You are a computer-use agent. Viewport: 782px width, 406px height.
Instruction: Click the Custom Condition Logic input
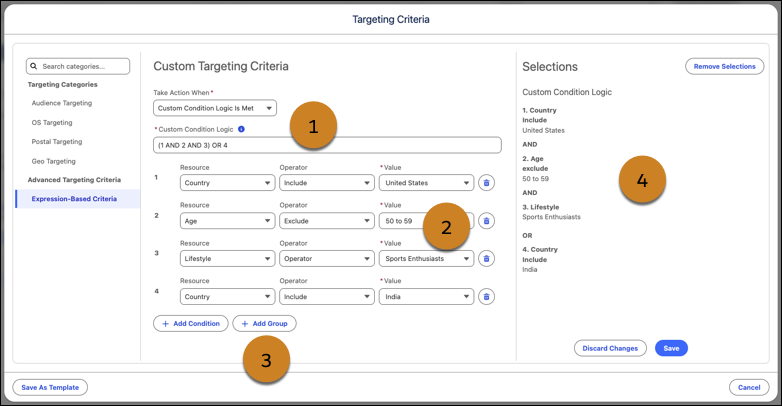pos(327,145)
